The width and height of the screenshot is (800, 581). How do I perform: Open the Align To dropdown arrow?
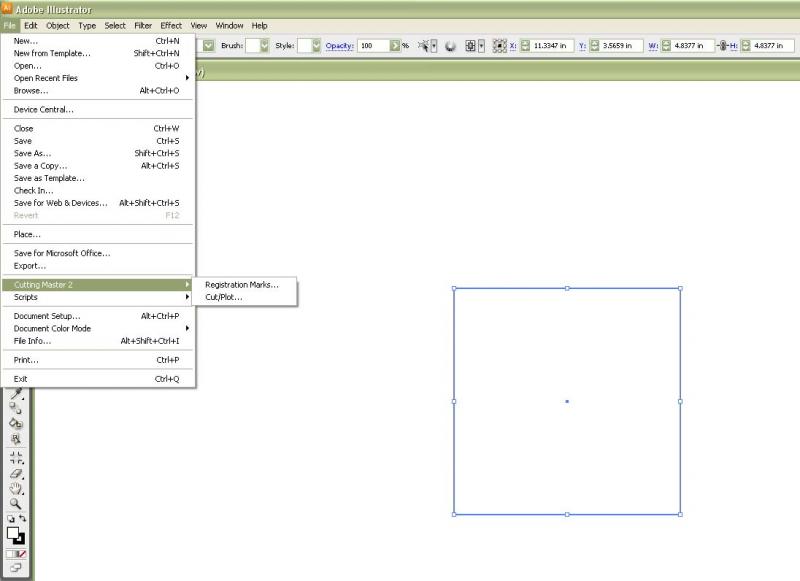pos(481,46)
